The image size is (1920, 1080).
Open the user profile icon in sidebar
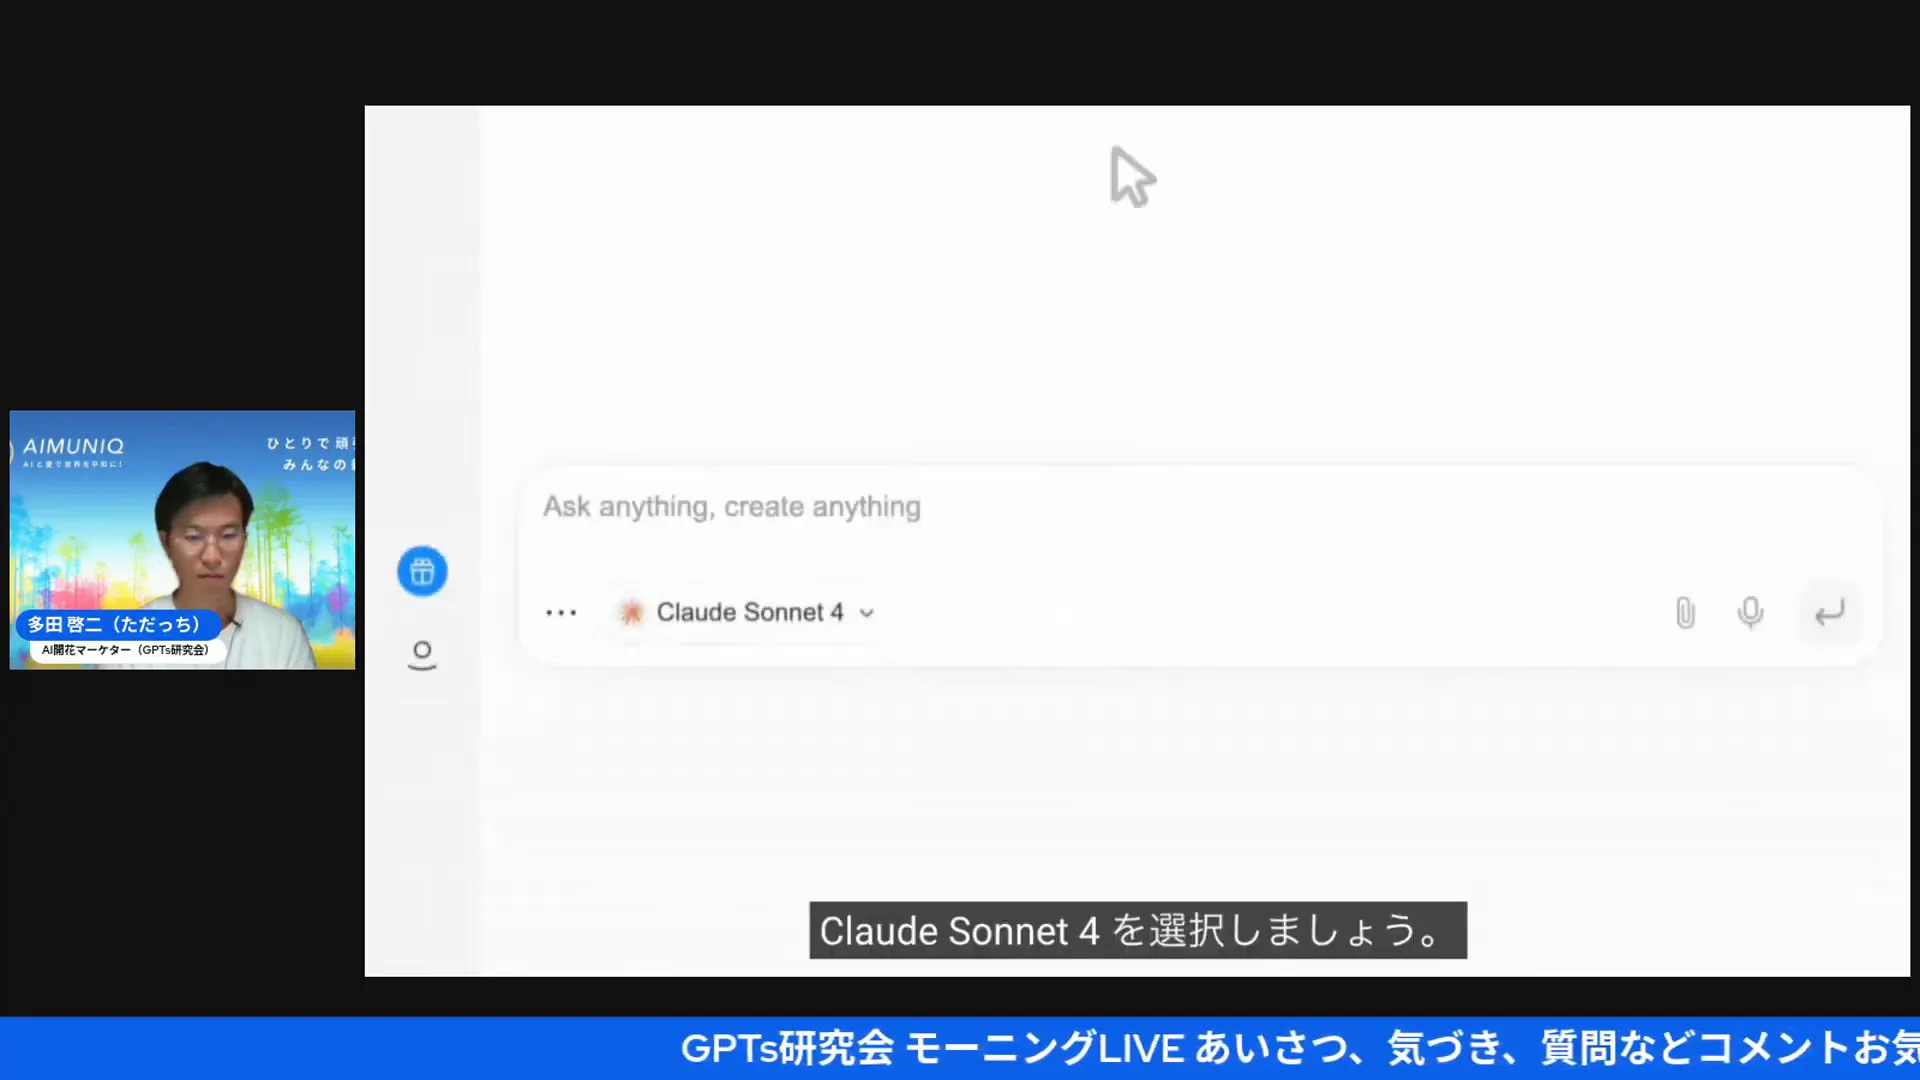(422, 655)
